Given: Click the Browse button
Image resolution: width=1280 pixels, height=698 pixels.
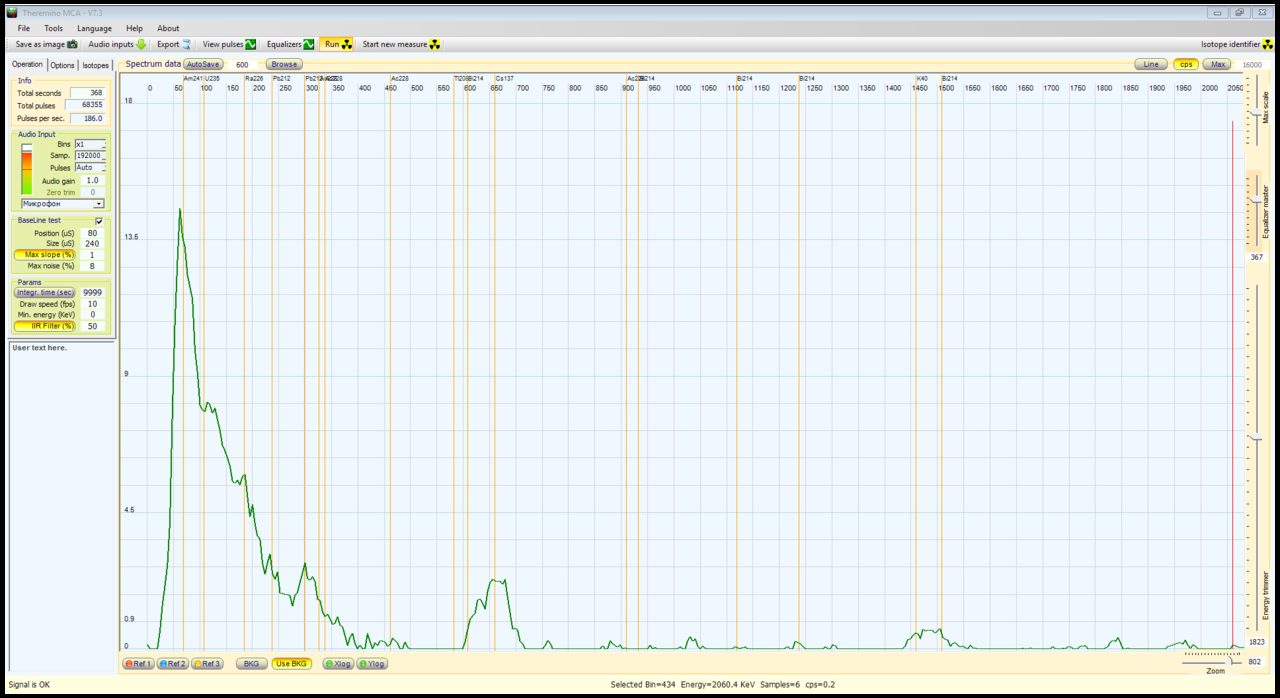Looking at the screenshot, I should 284,64.
